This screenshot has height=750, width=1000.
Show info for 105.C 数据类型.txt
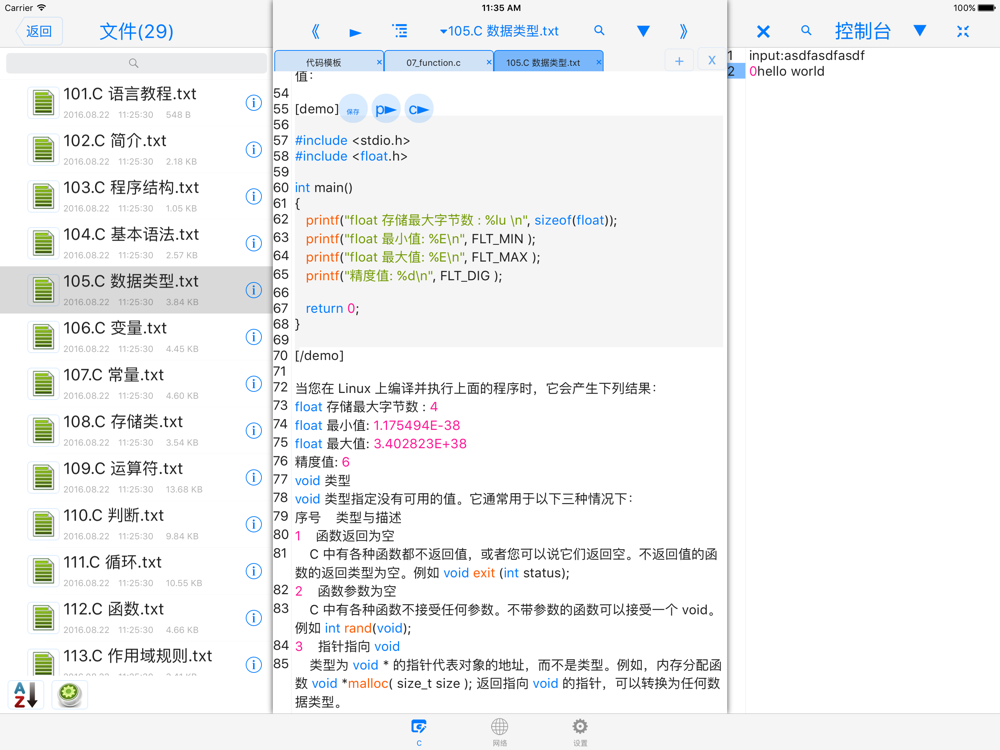[254, 290]
